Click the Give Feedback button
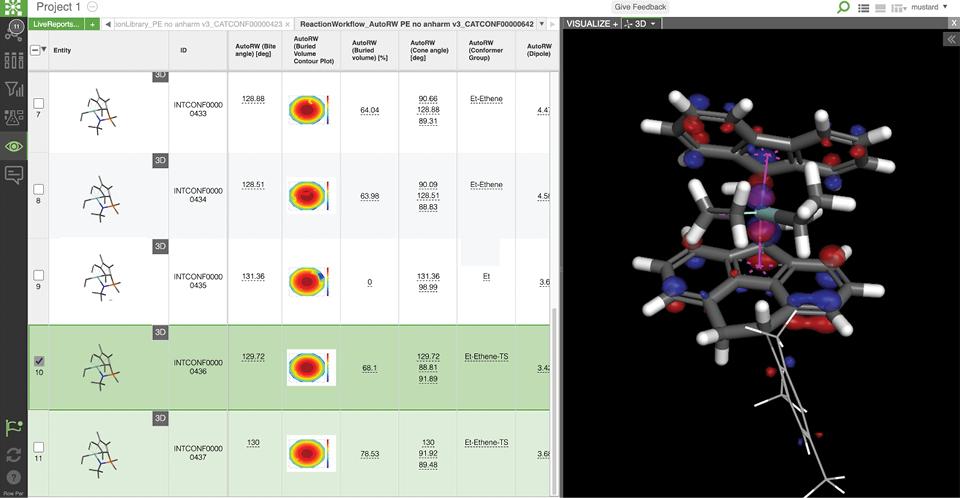 pos(640,7)
